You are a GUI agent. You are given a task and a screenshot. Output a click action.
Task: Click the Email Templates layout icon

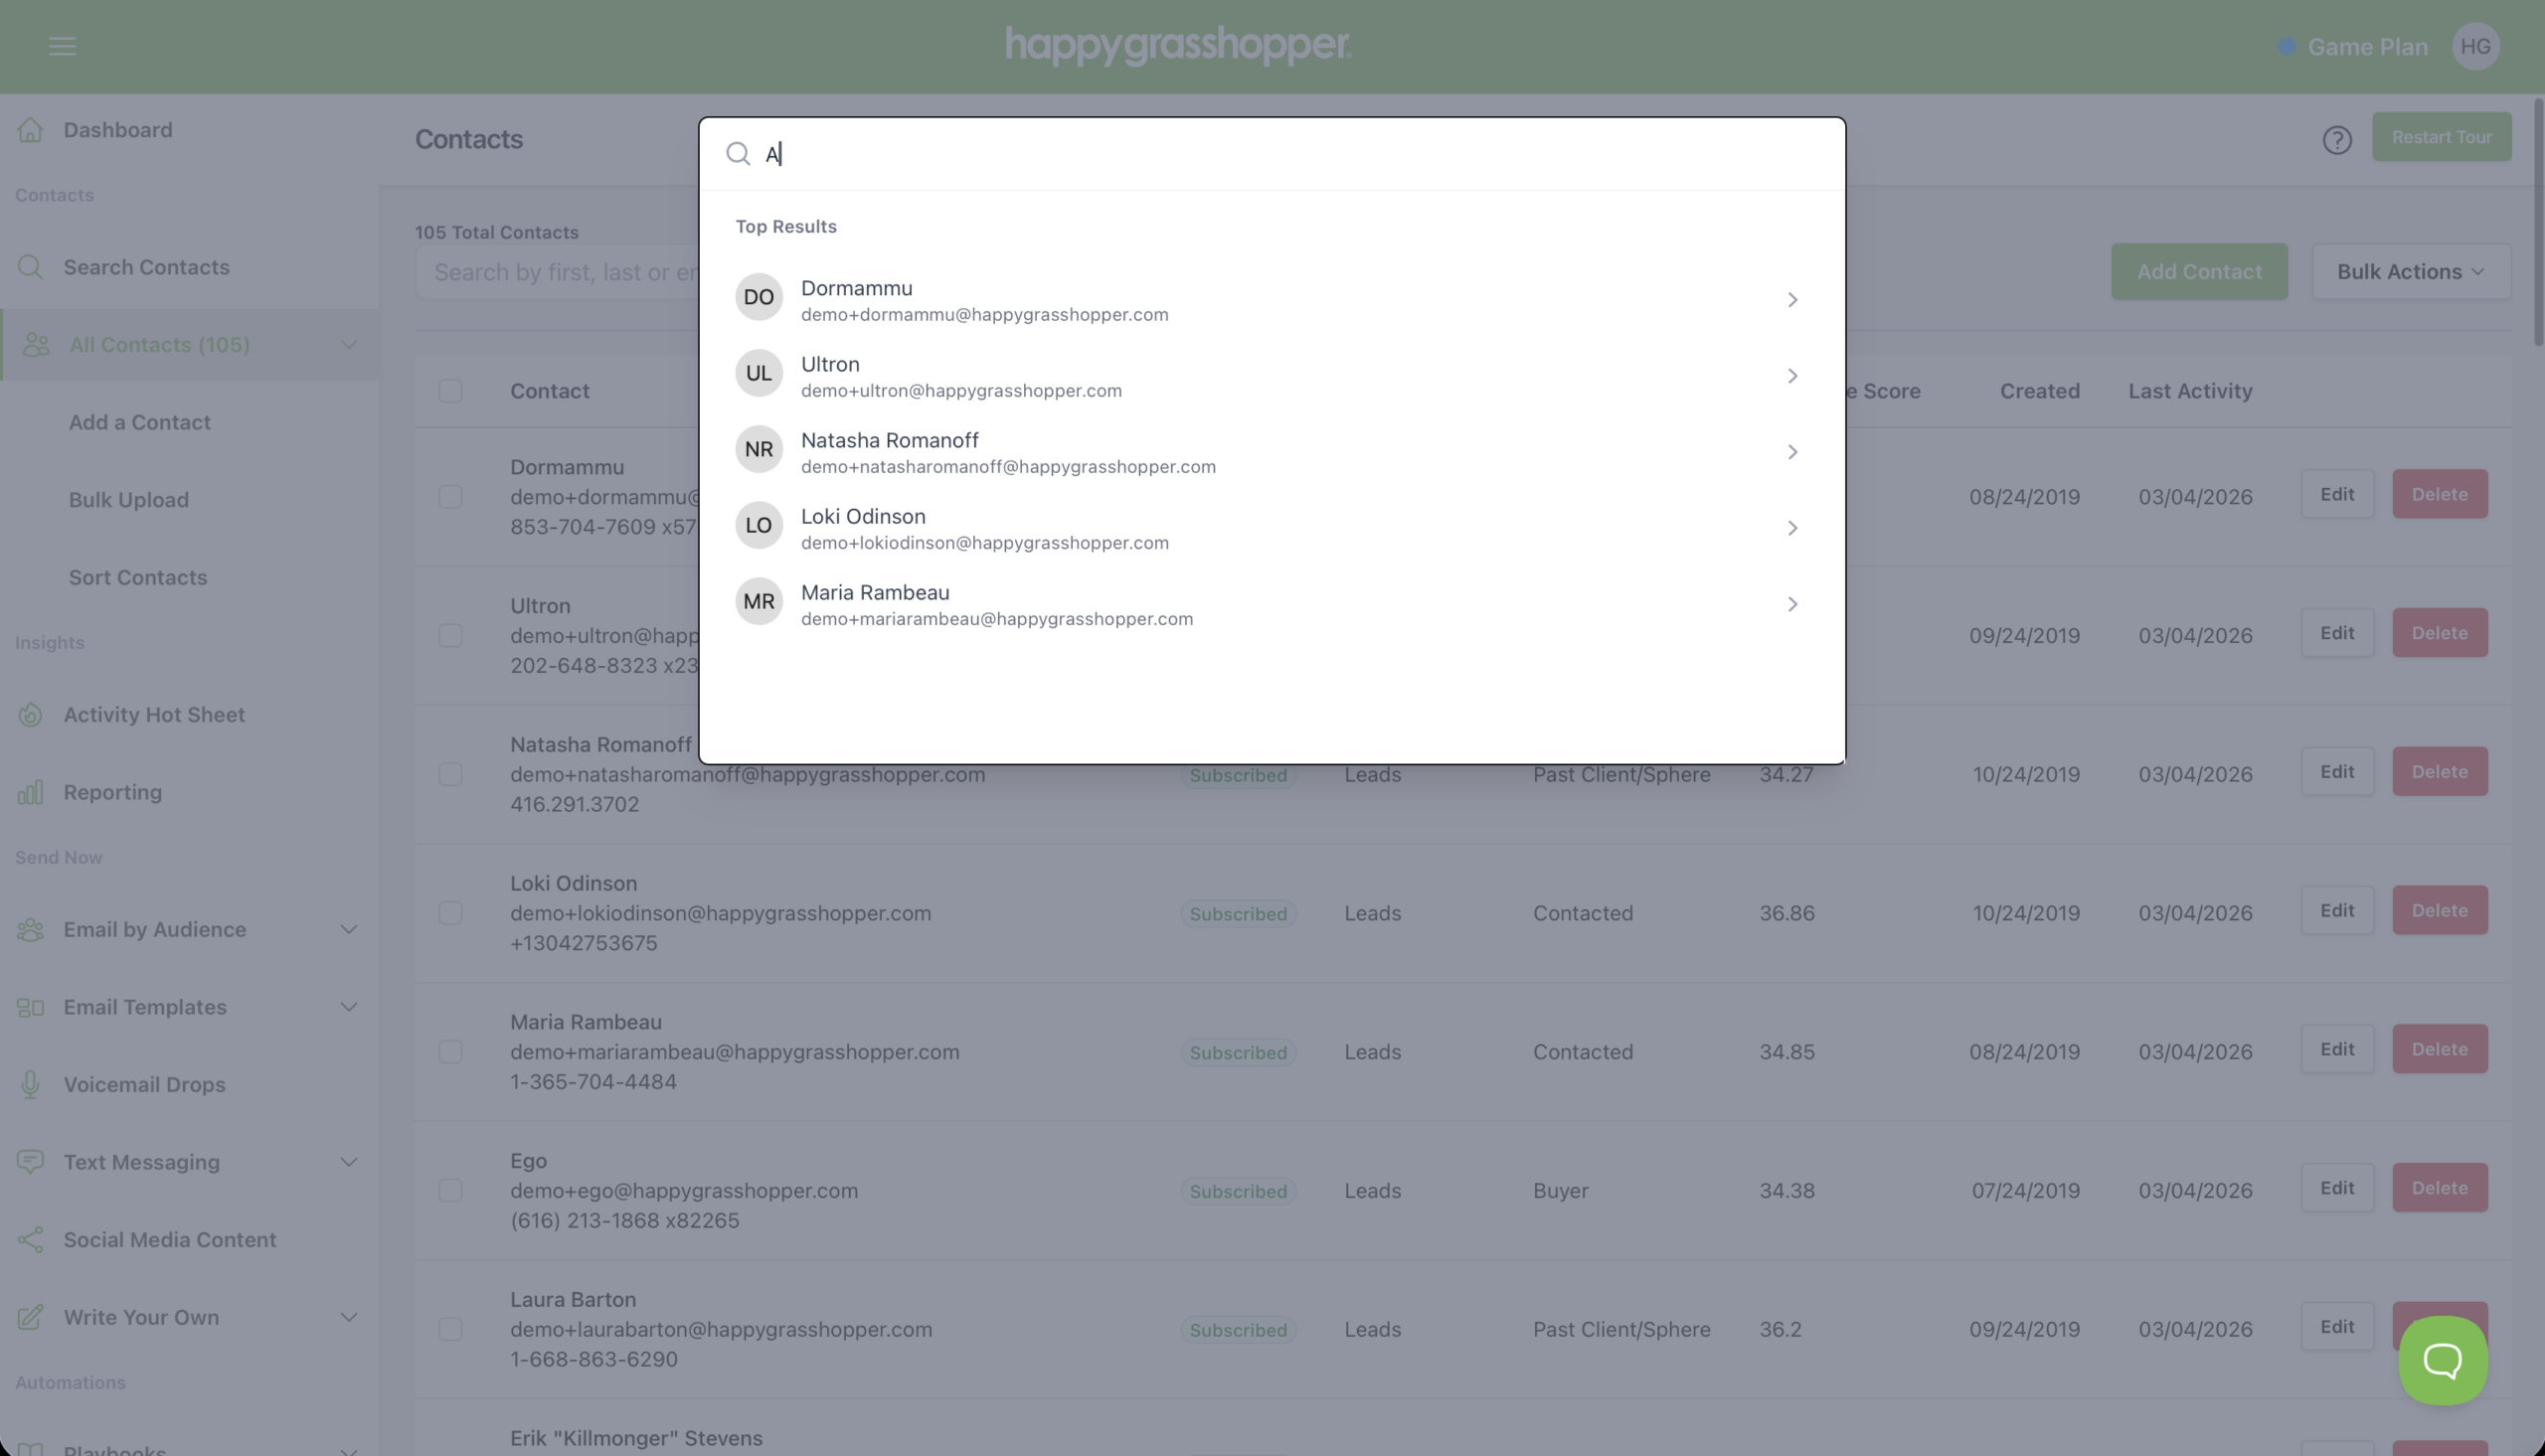30,1007
